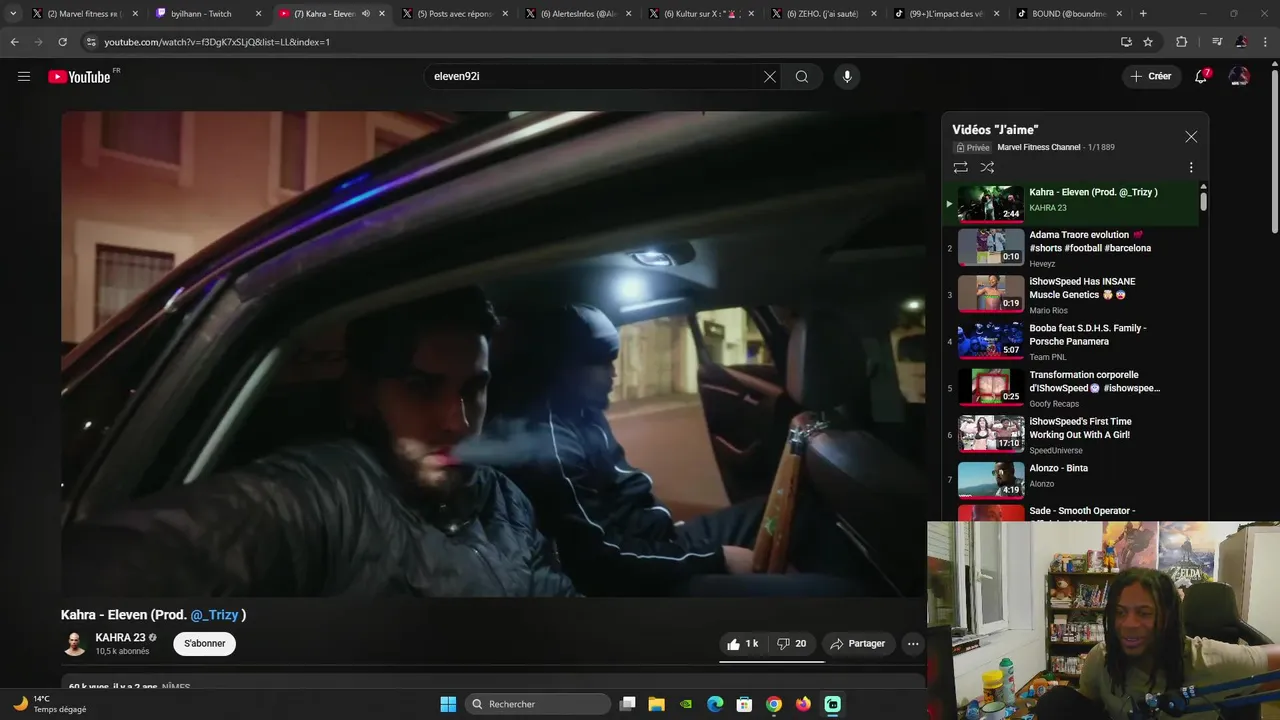Open Chrome three-dot menu

(1266, 42)
